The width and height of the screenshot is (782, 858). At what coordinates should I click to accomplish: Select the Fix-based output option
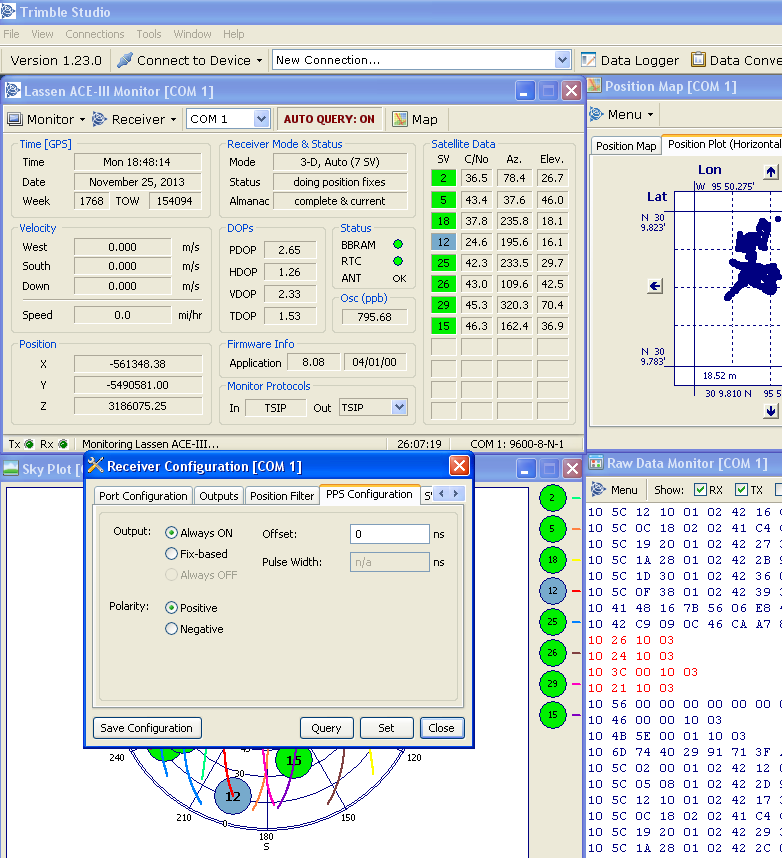tap(171, 554)
